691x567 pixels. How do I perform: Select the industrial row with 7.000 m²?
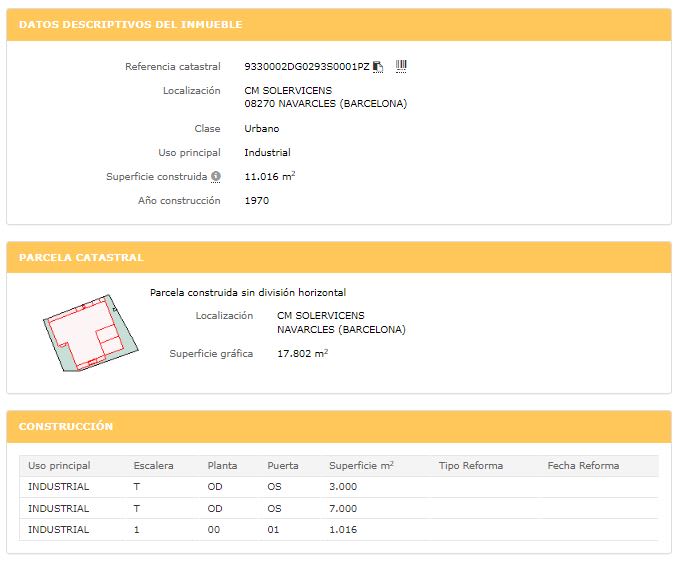point(338,509)
